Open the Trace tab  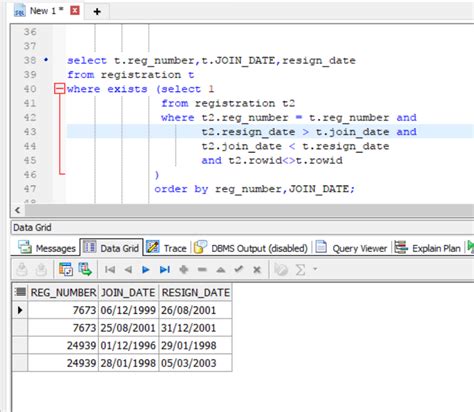click(x=166, y=248)
